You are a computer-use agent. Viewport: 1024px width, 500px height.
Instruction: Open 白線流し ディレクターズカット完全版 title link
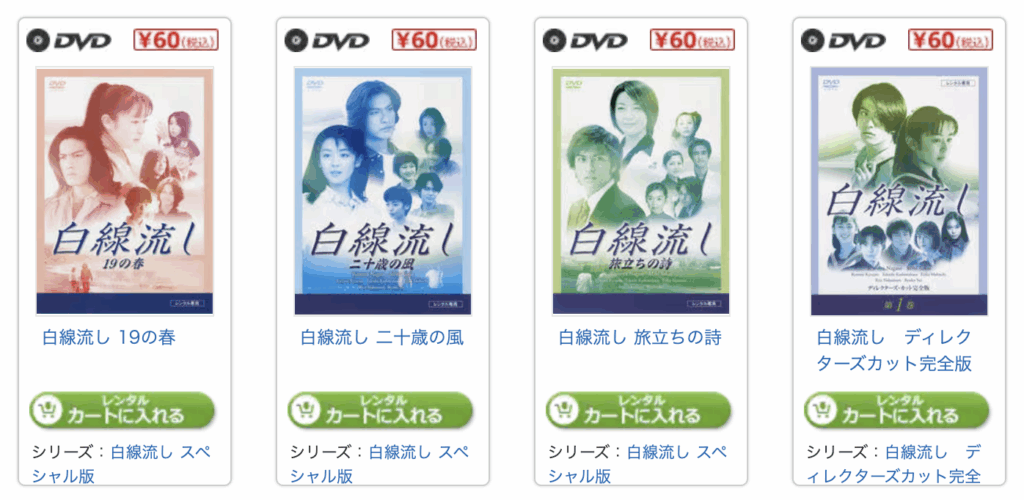(895, 351)
